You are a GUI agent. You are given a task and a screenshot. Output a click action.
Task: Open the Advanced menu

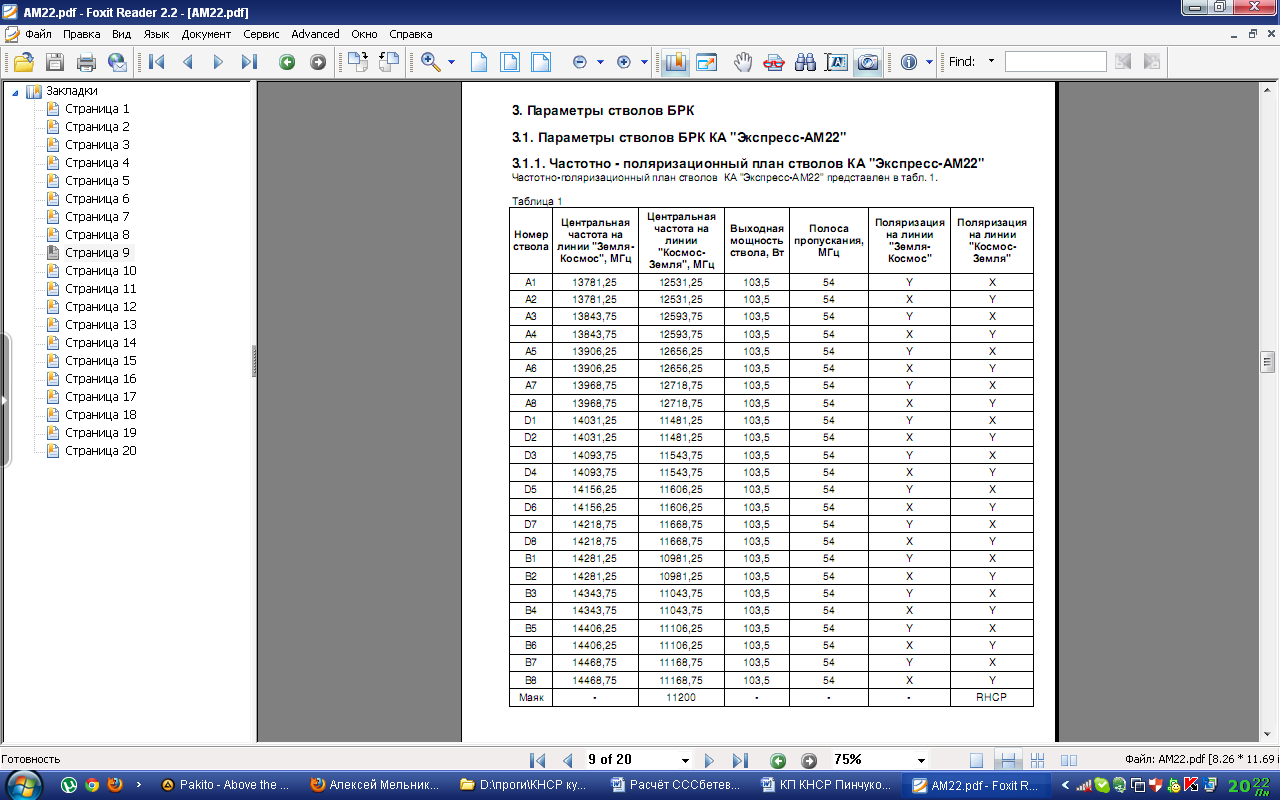click(x=315, y=34)
